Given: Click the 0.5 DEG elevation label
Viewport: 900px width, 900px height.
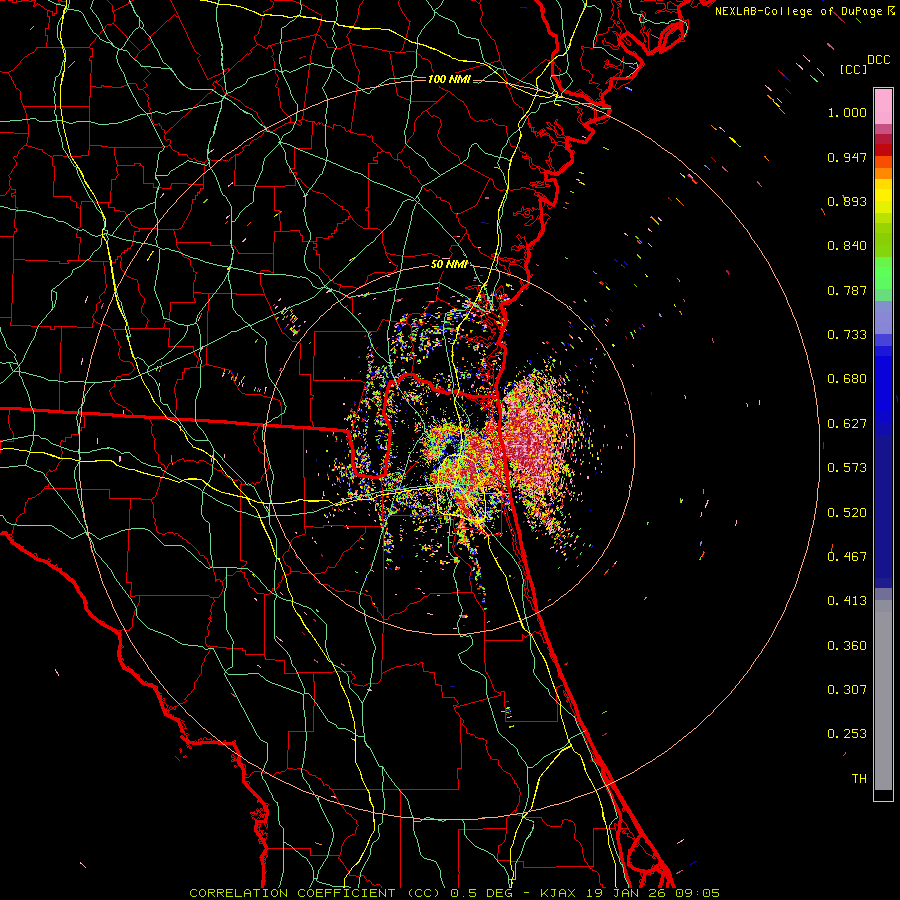Looking at the screenshot, I should pos(481,893).
